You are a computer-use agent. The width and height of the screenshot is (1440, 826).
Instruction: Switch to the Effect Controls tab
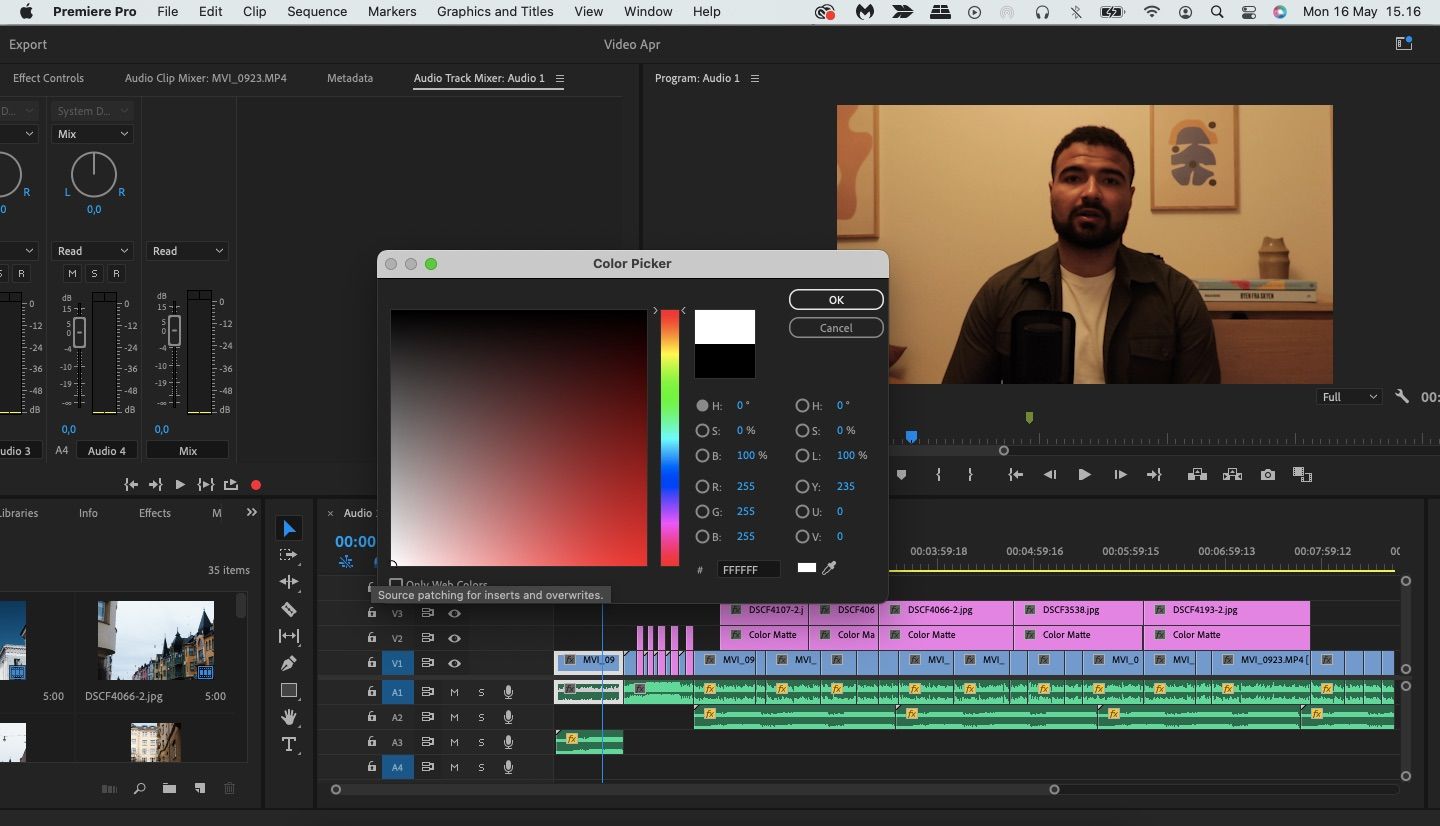[x=48, y=78]
